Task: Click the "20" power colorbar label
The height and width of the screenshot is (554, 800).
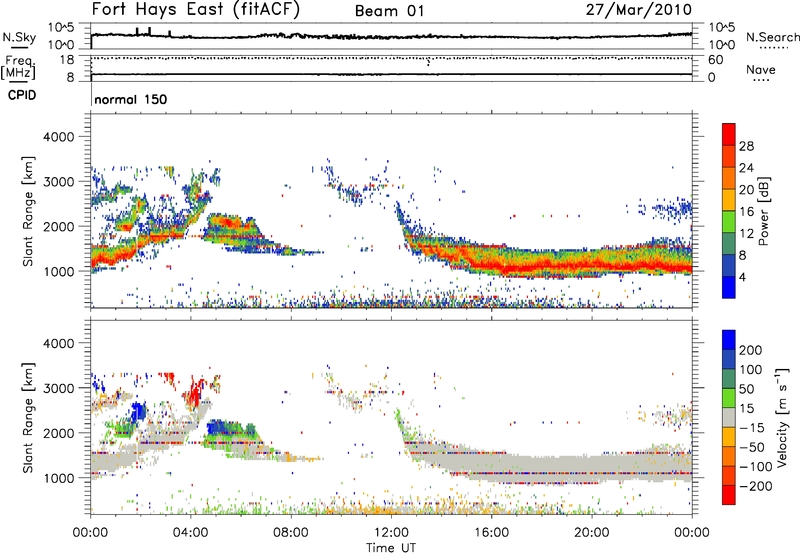Action: coord(746,190)
